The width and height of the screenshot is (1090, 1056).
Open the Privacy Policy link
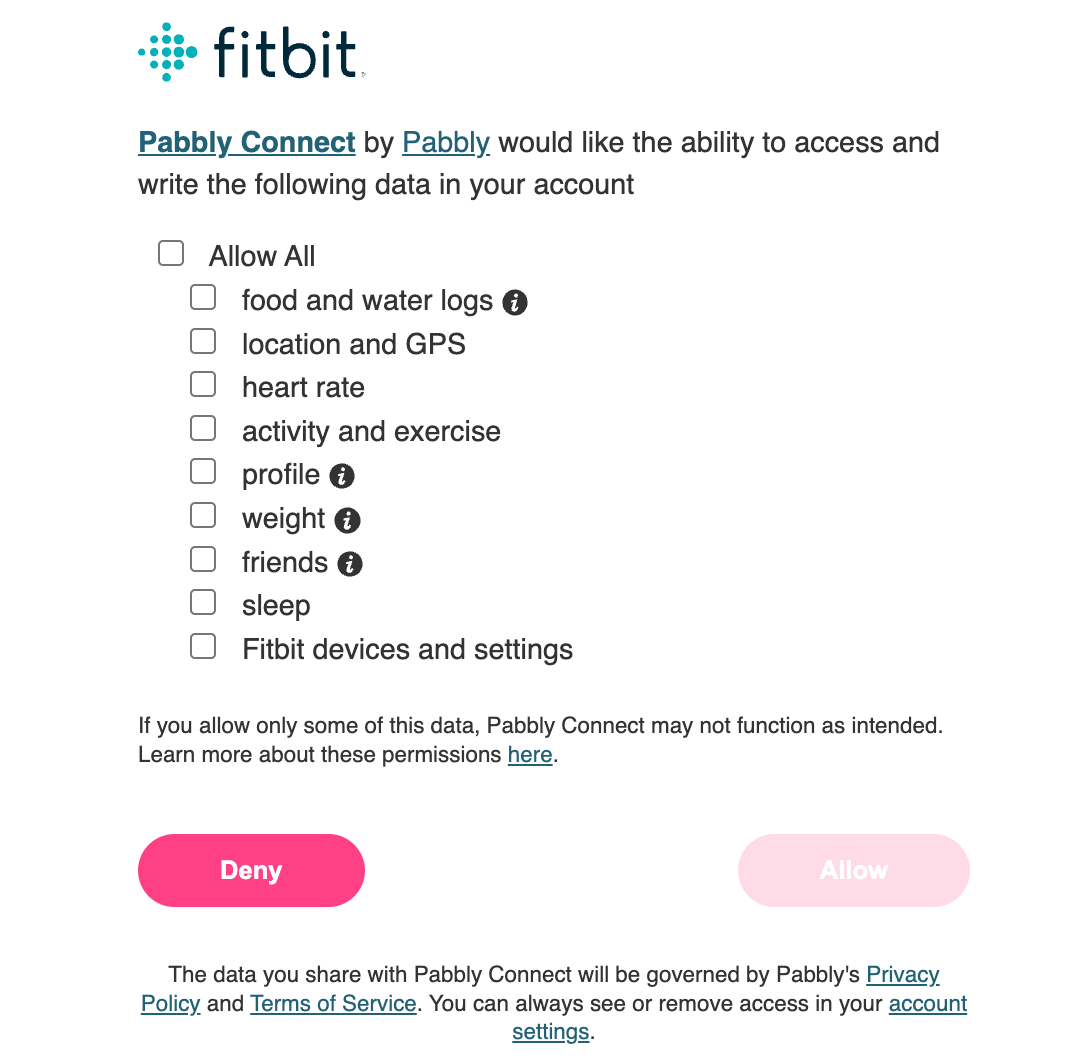click(x=902, y=975)
